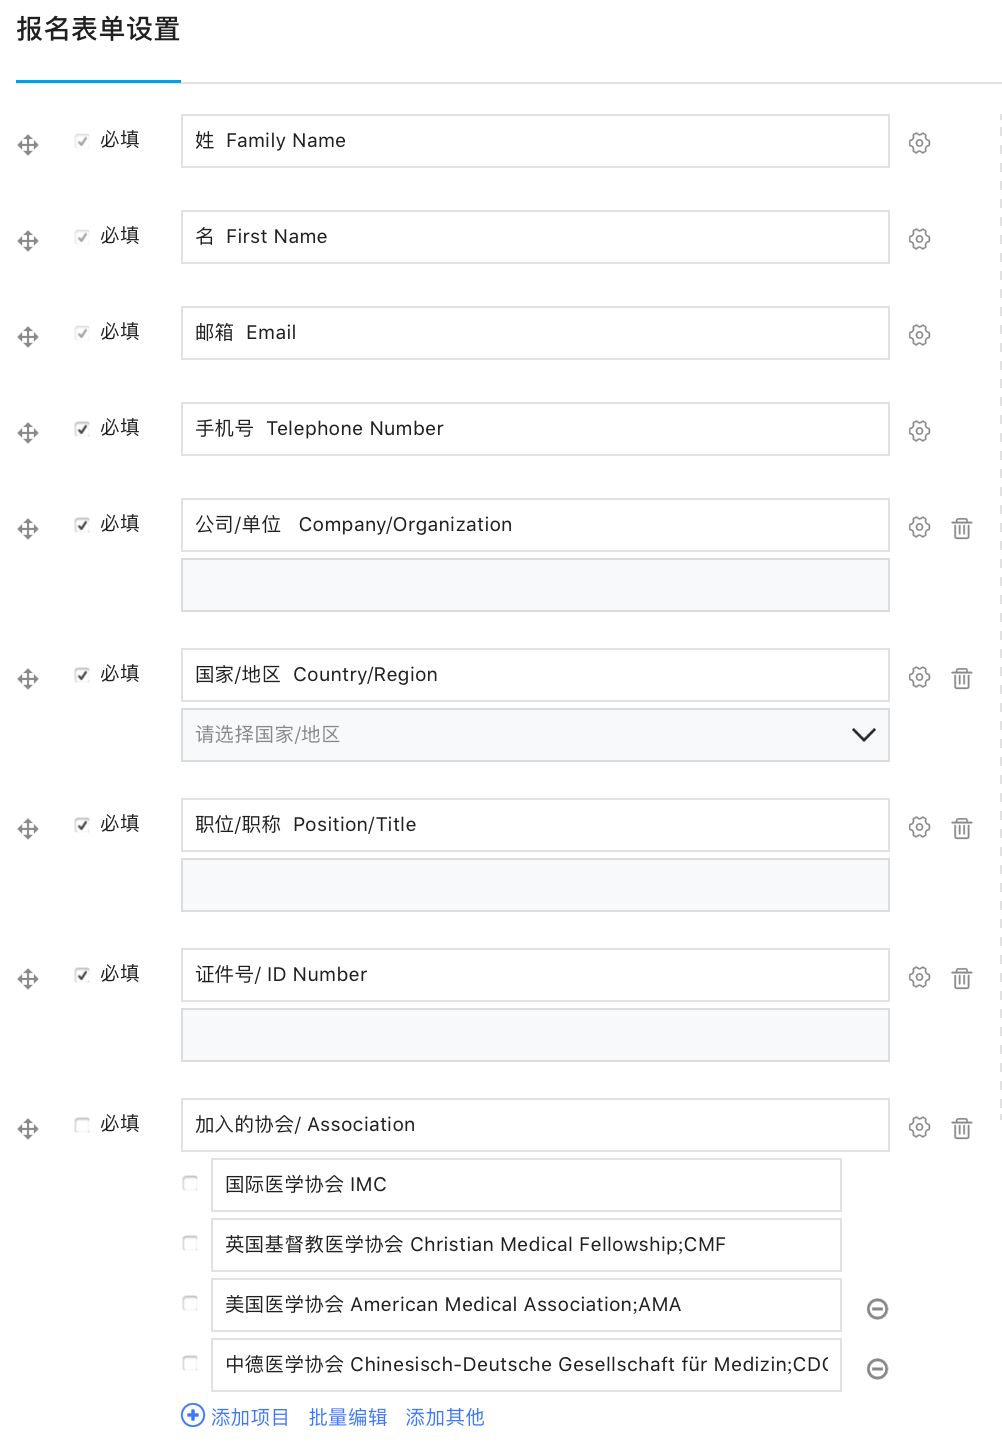Delete the Company/Organization field
Image resolution: width=1002 pixels, height=1442 pixels.
coord(961,528)
